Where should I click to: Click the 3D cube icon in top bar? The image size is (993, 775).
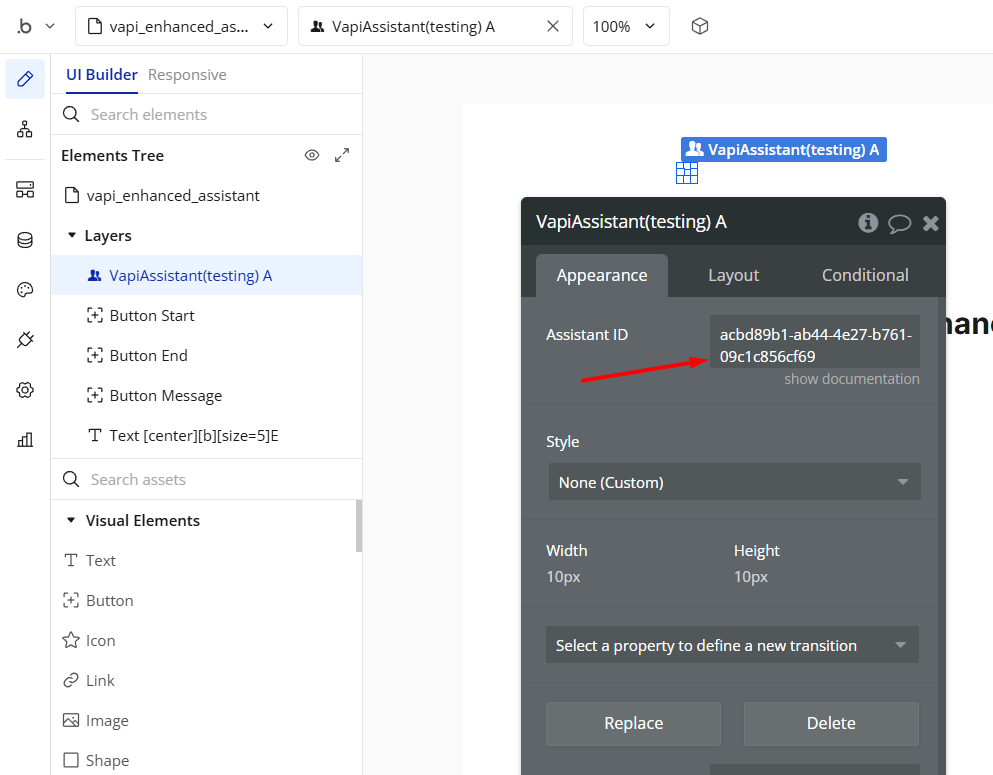[700, 26]
